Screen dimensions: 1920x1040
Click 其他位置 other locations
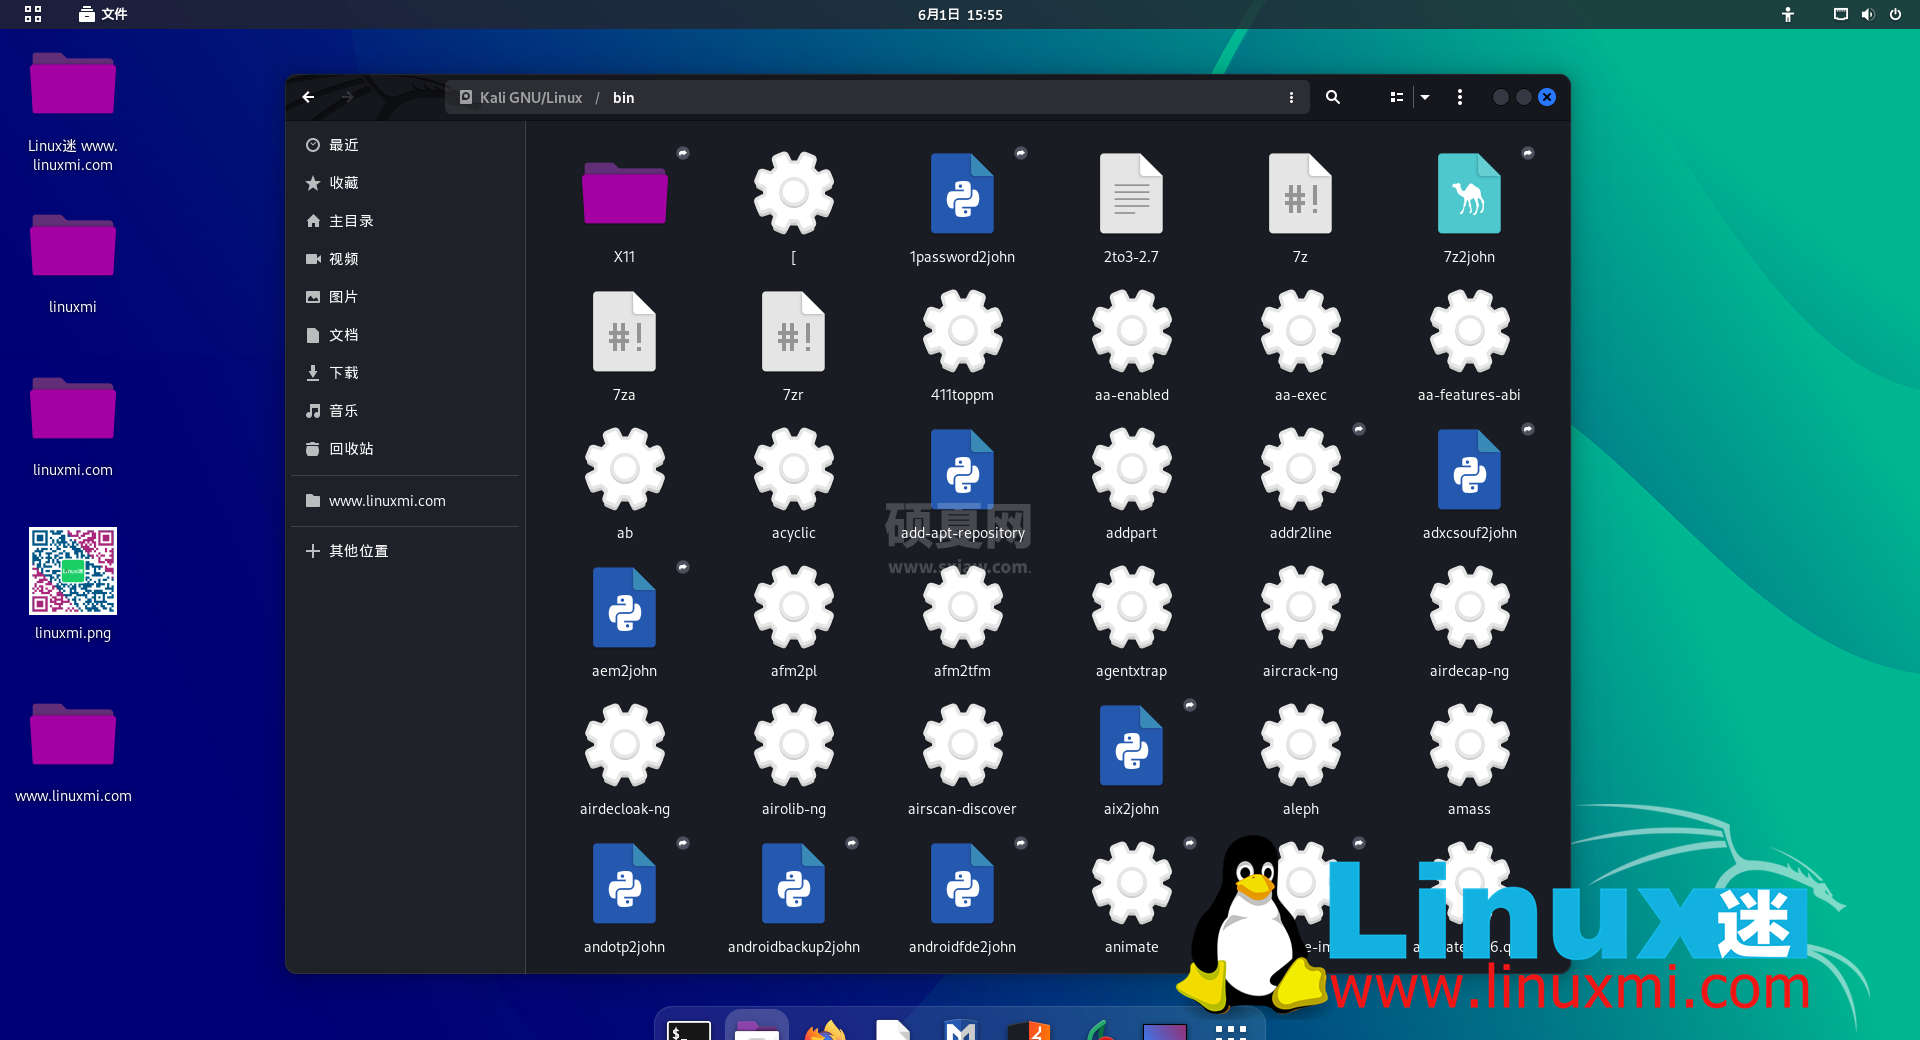pyautogui.click(x=405, y=551)
